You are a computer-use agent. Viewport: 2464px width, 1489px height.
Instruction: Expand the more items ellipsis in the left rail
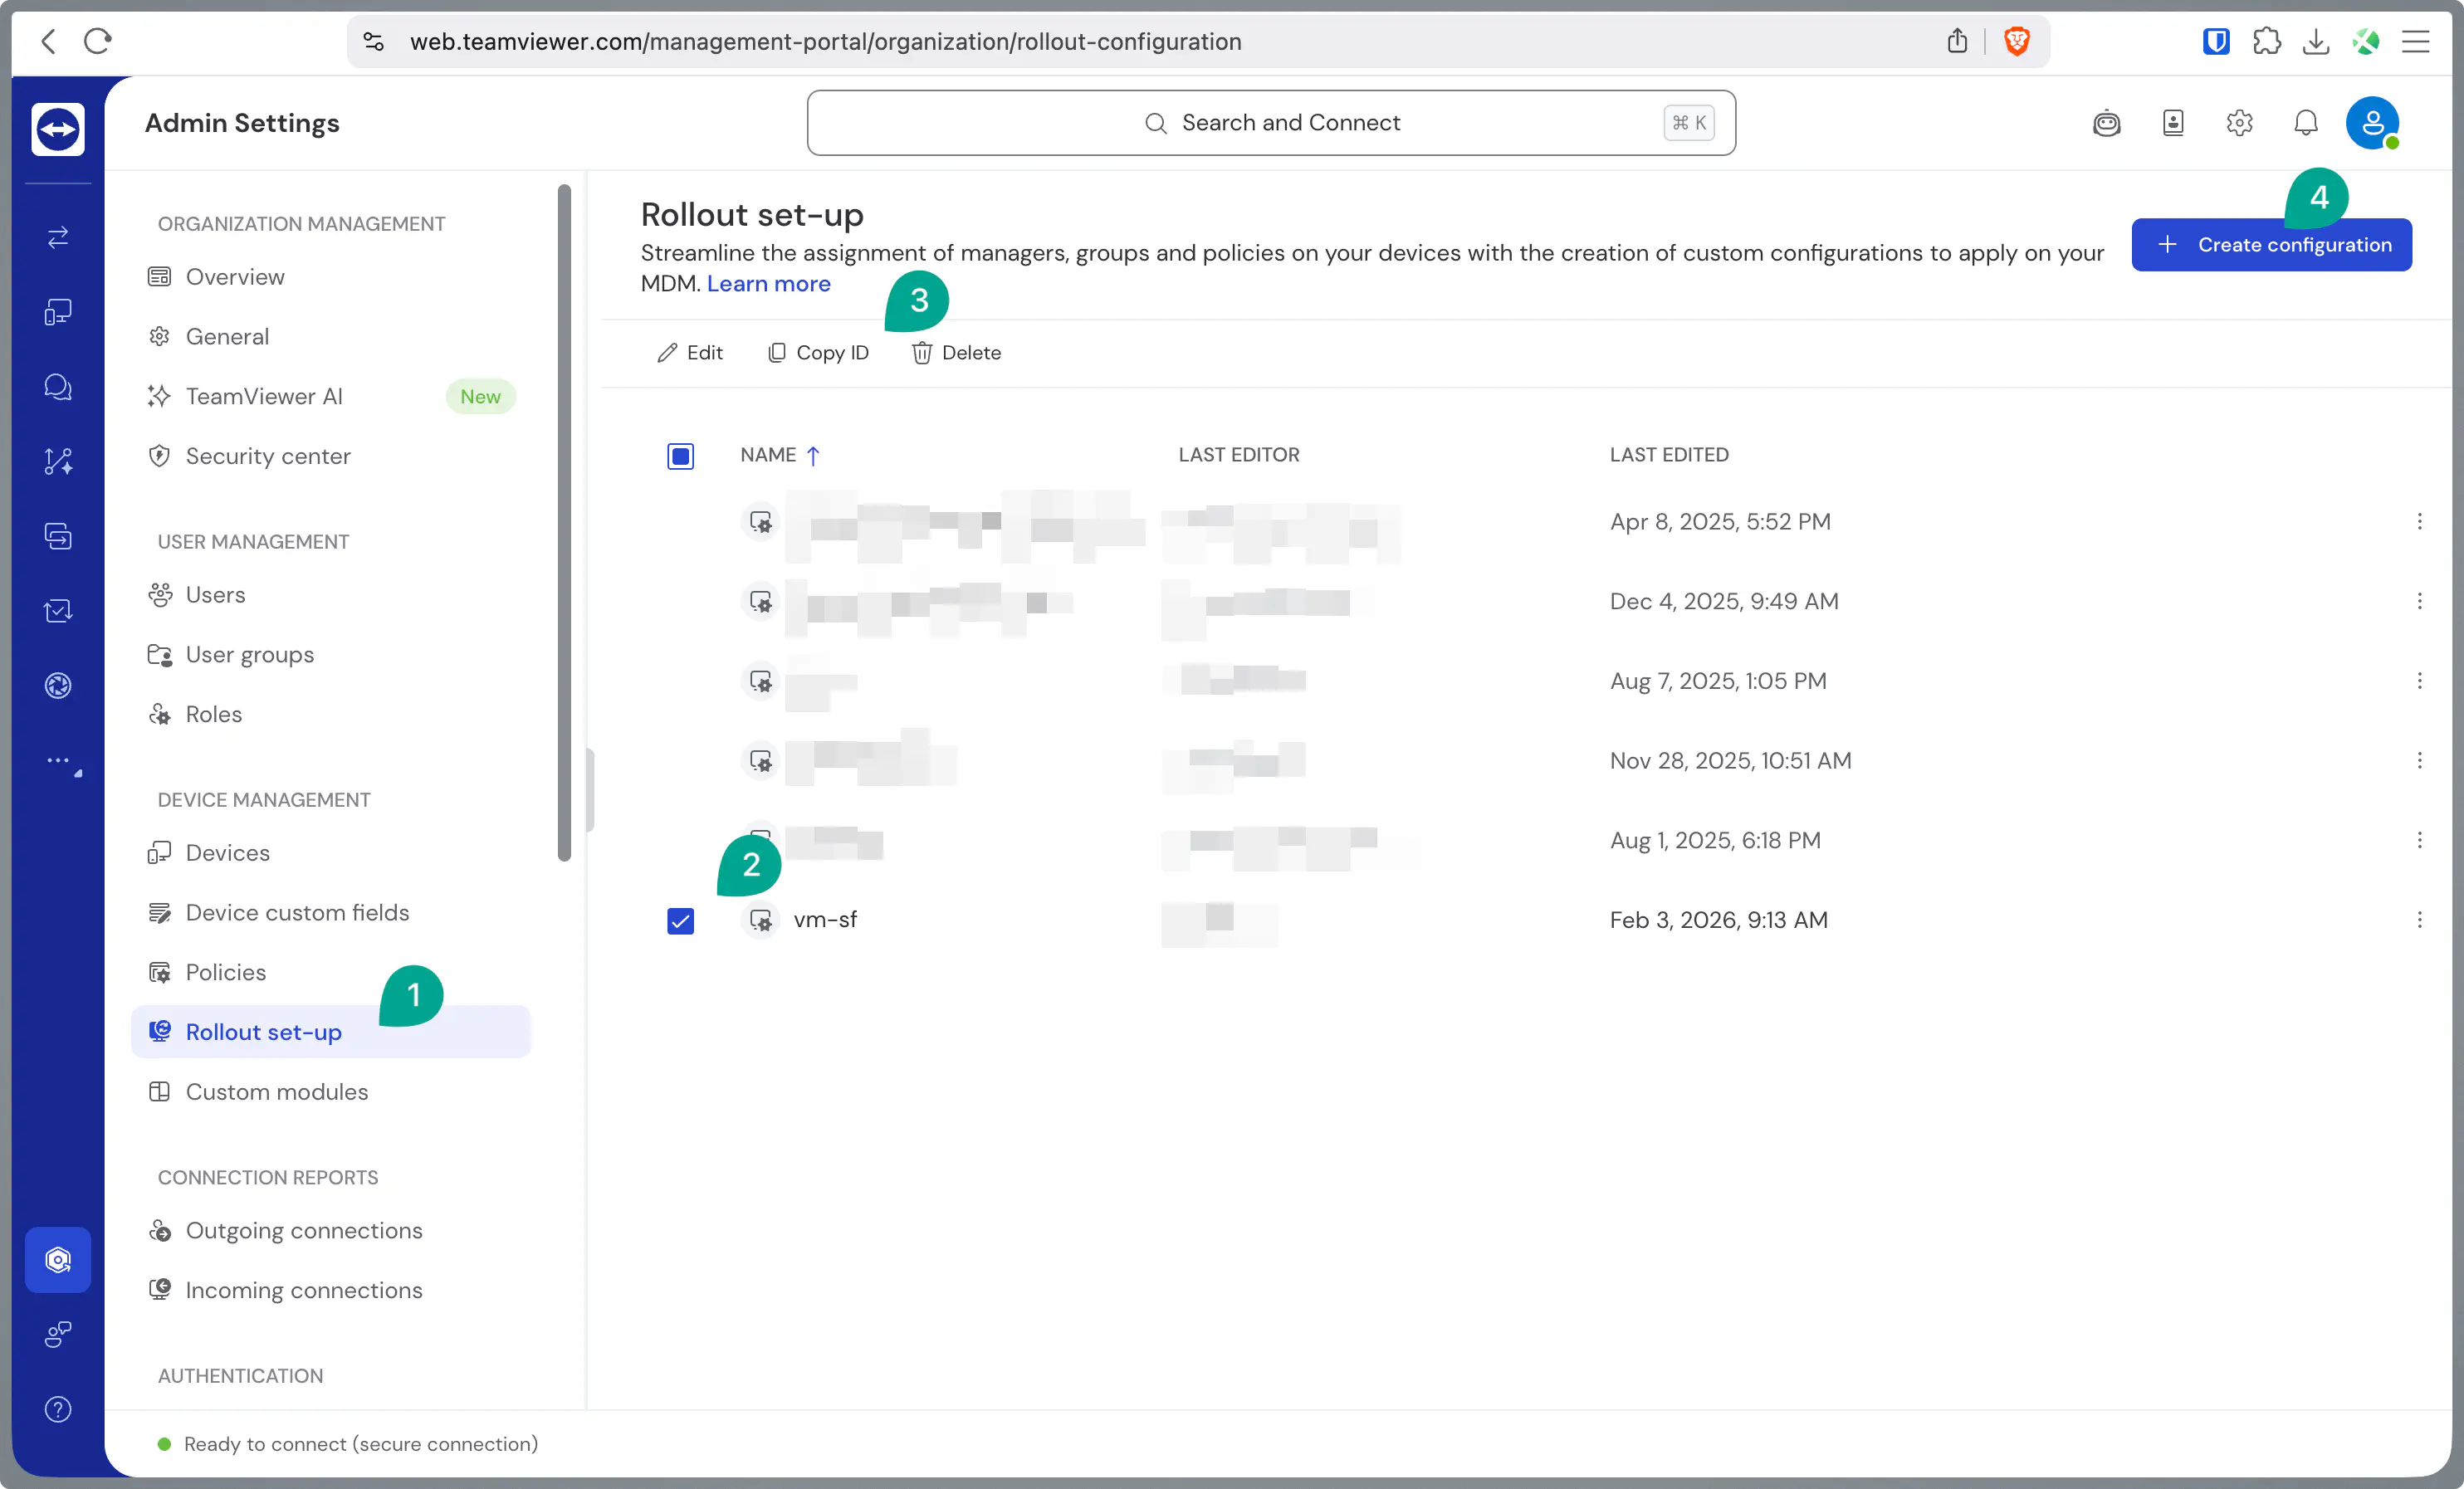click(58, 761)
